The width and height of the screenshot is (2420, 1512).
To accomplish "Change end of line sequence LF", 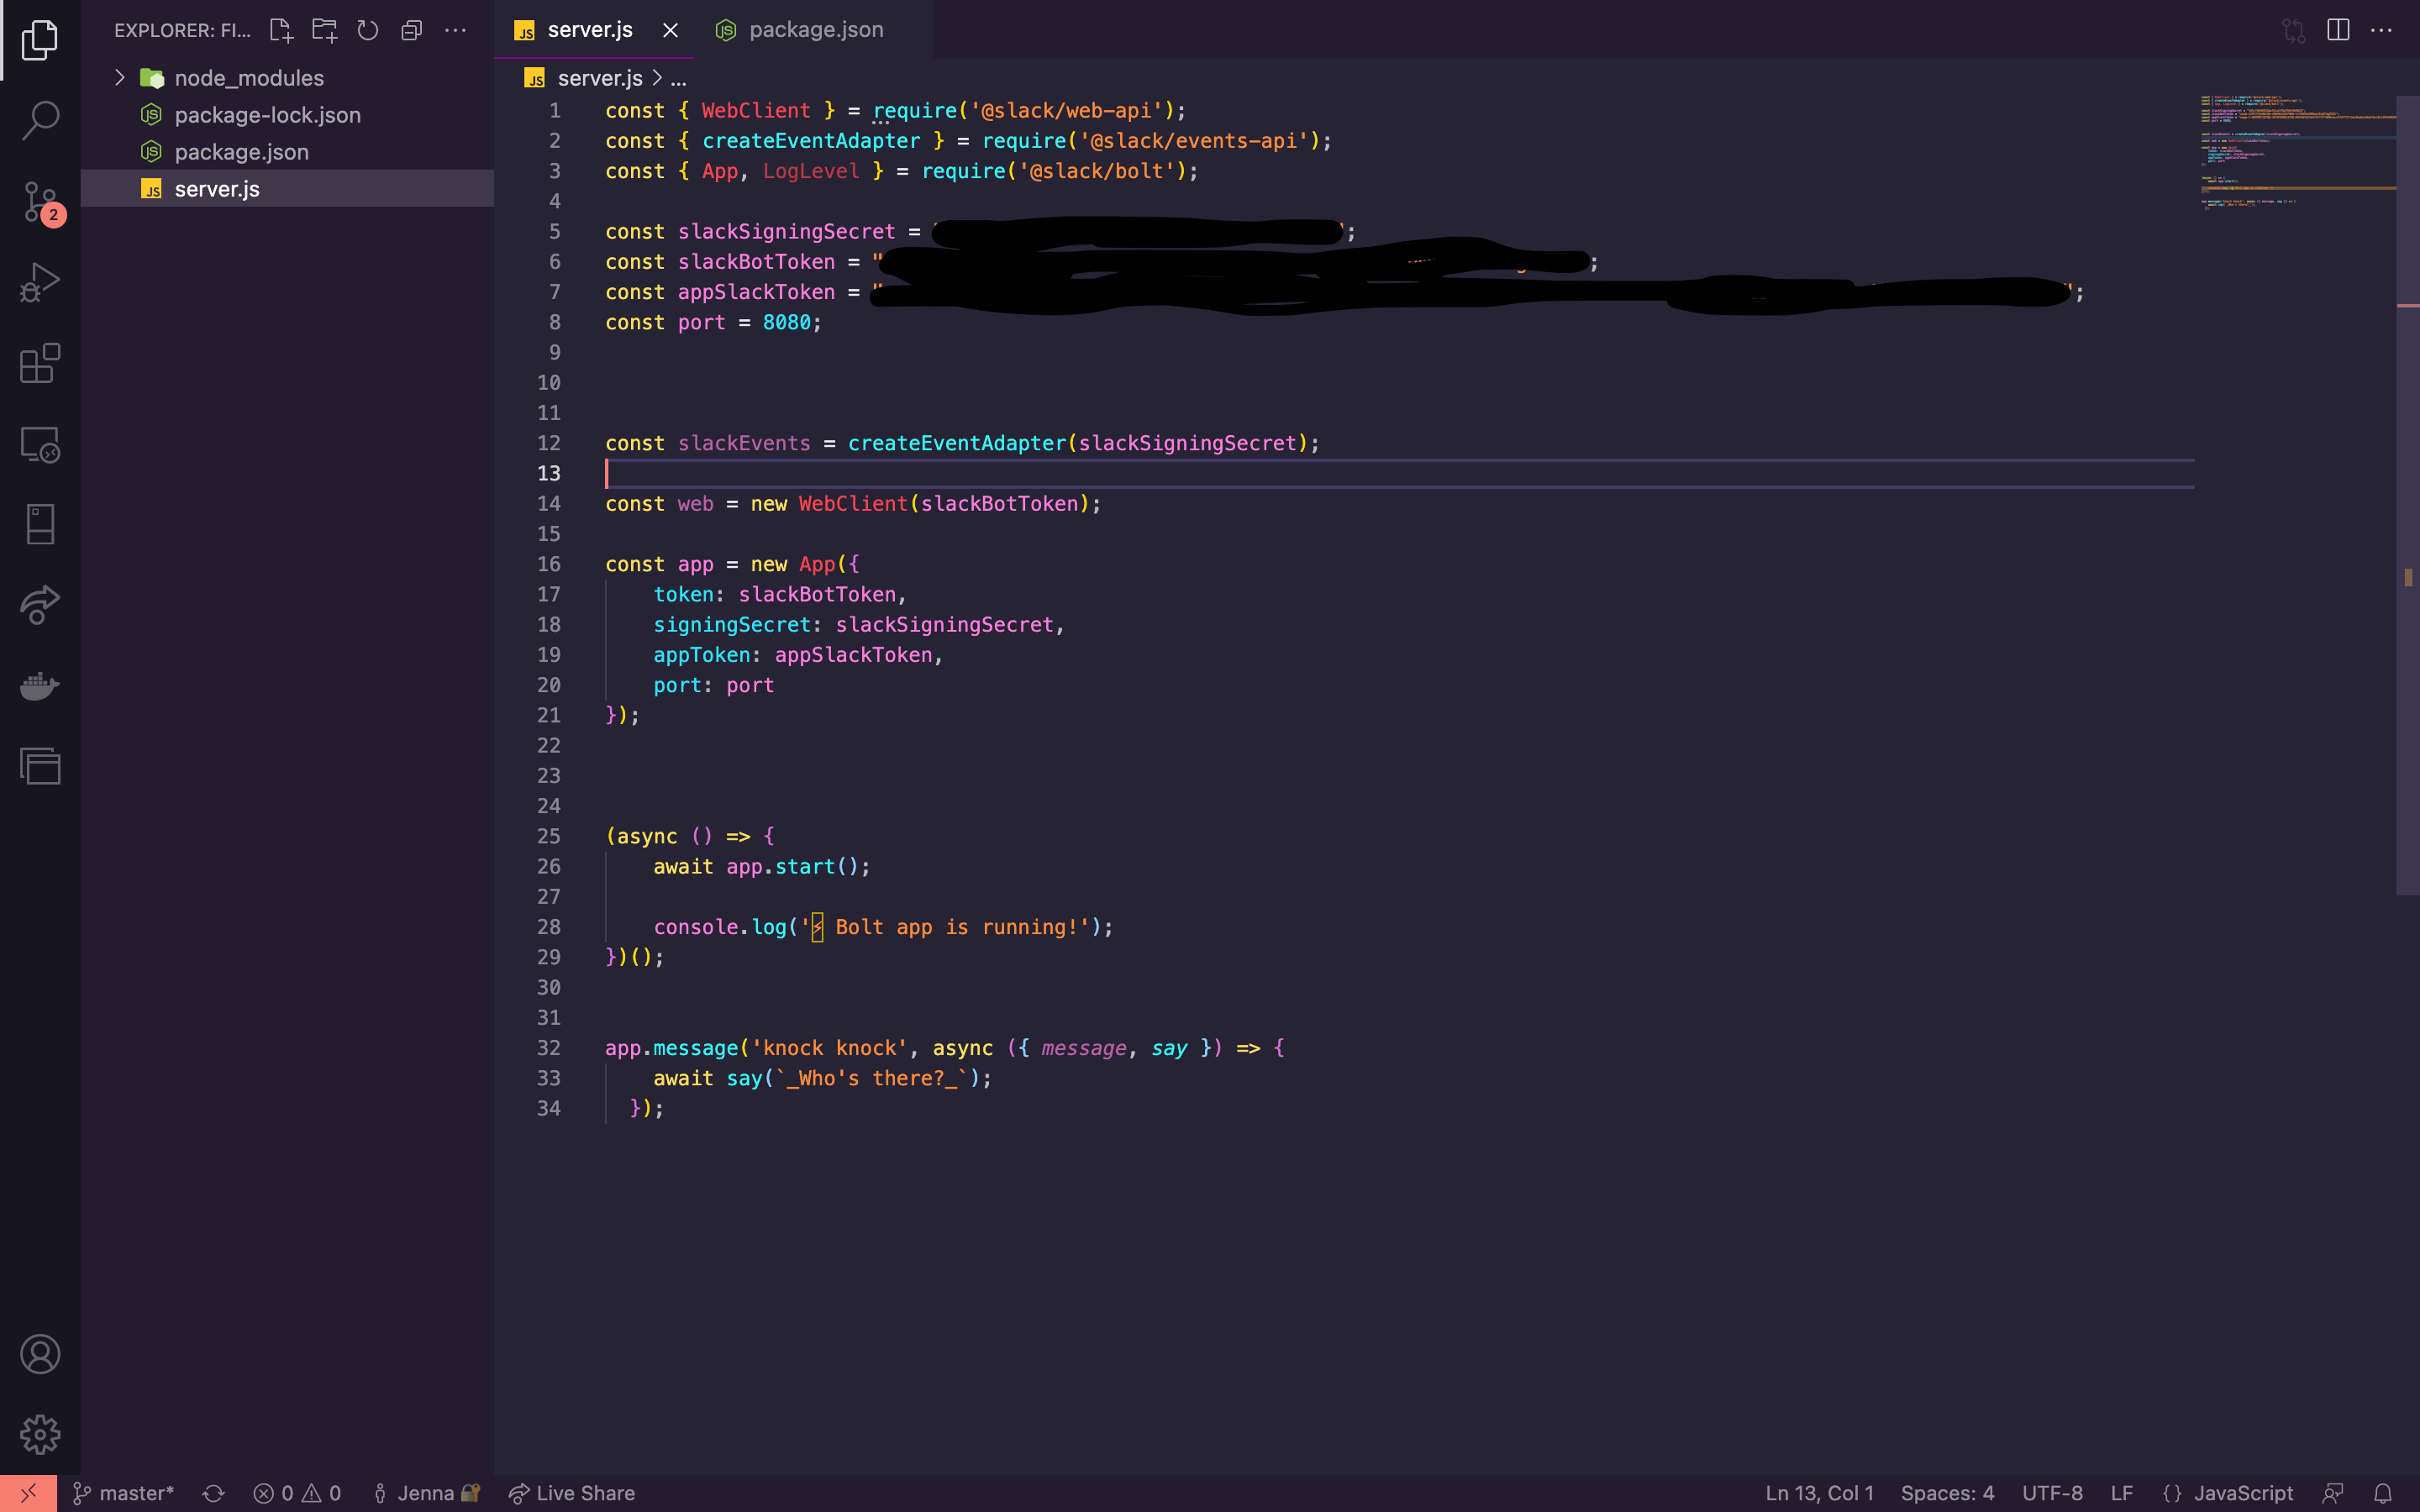I will coord(2122,1493).
